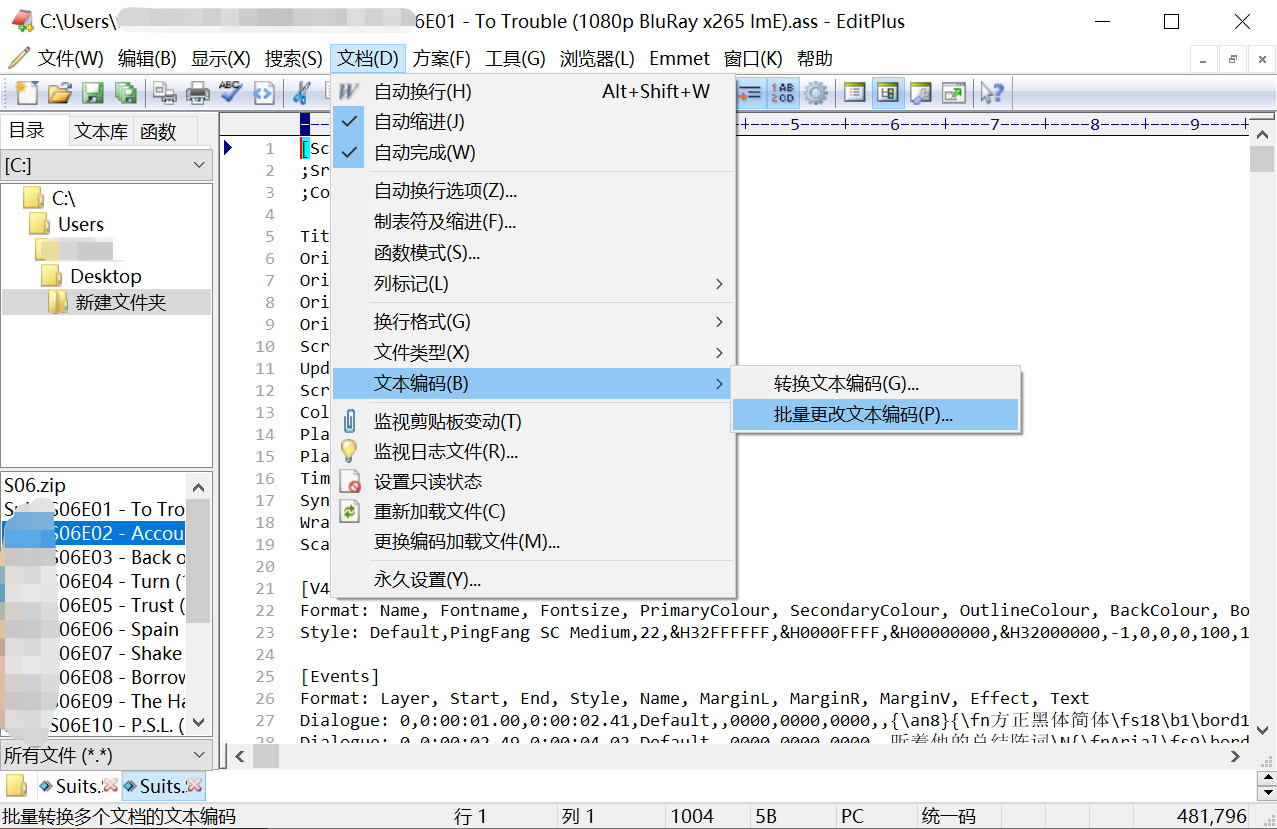Select the Desktop folder in tree
This screenshot has height=829, width=1277.
(x=105, y=276)
